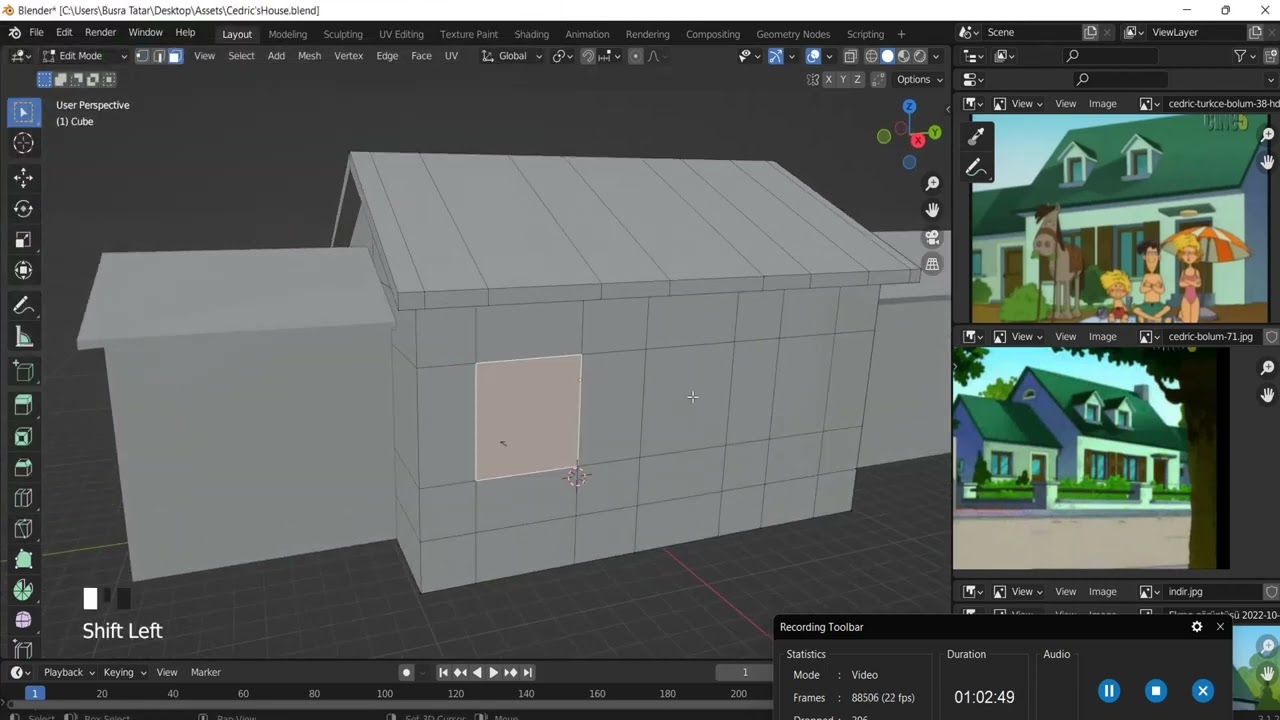Select the Add Cube tool
This screenshot has width=1280, height=720.
[x=24, y=372]
